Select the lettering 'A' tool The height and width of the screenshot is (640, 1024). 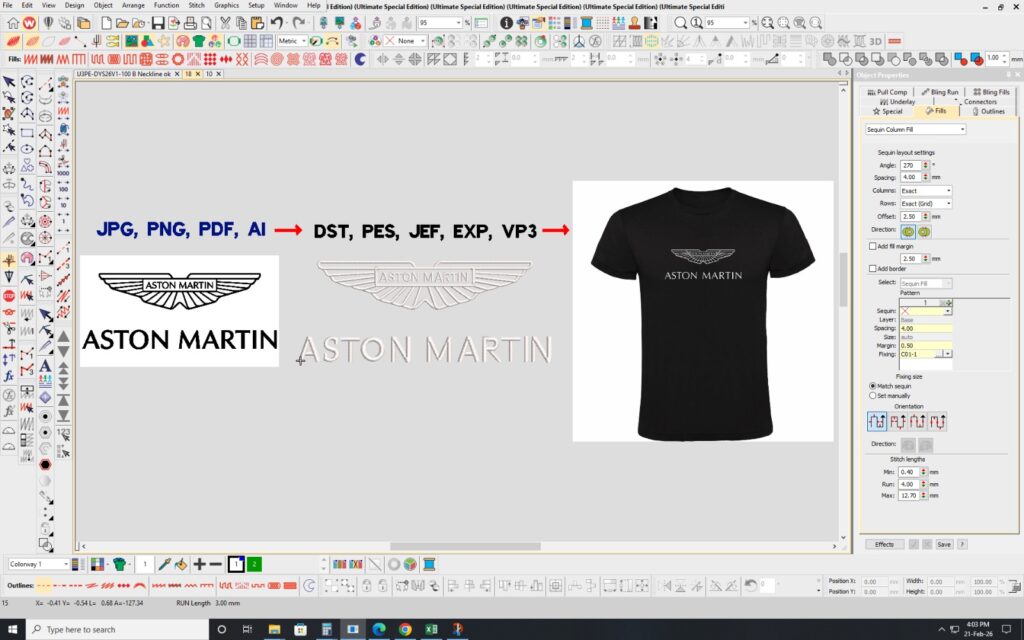pyautogui.click(x=45, y=365)
